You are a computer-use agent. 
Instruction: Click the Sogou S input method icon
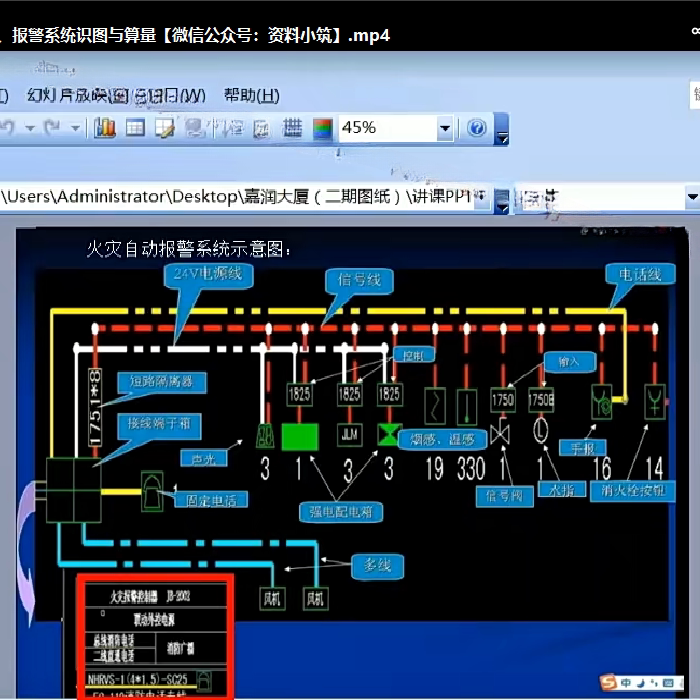pos(608,682)
